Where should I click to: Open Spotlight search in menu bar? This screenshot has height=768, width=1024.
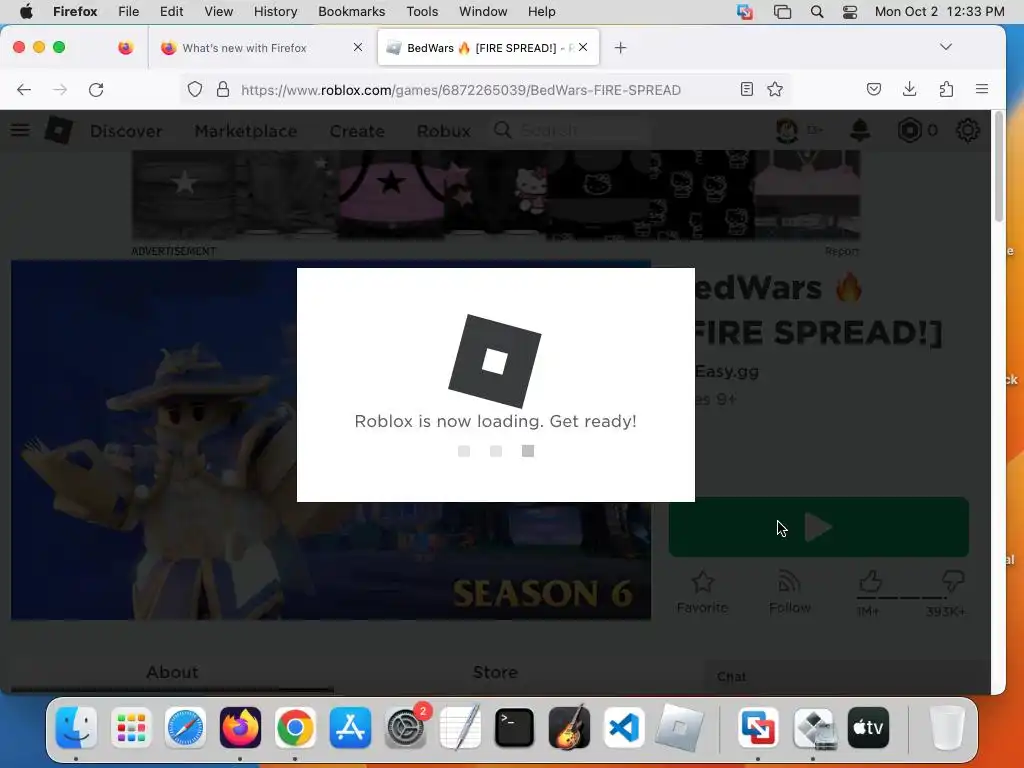point(817,12)
